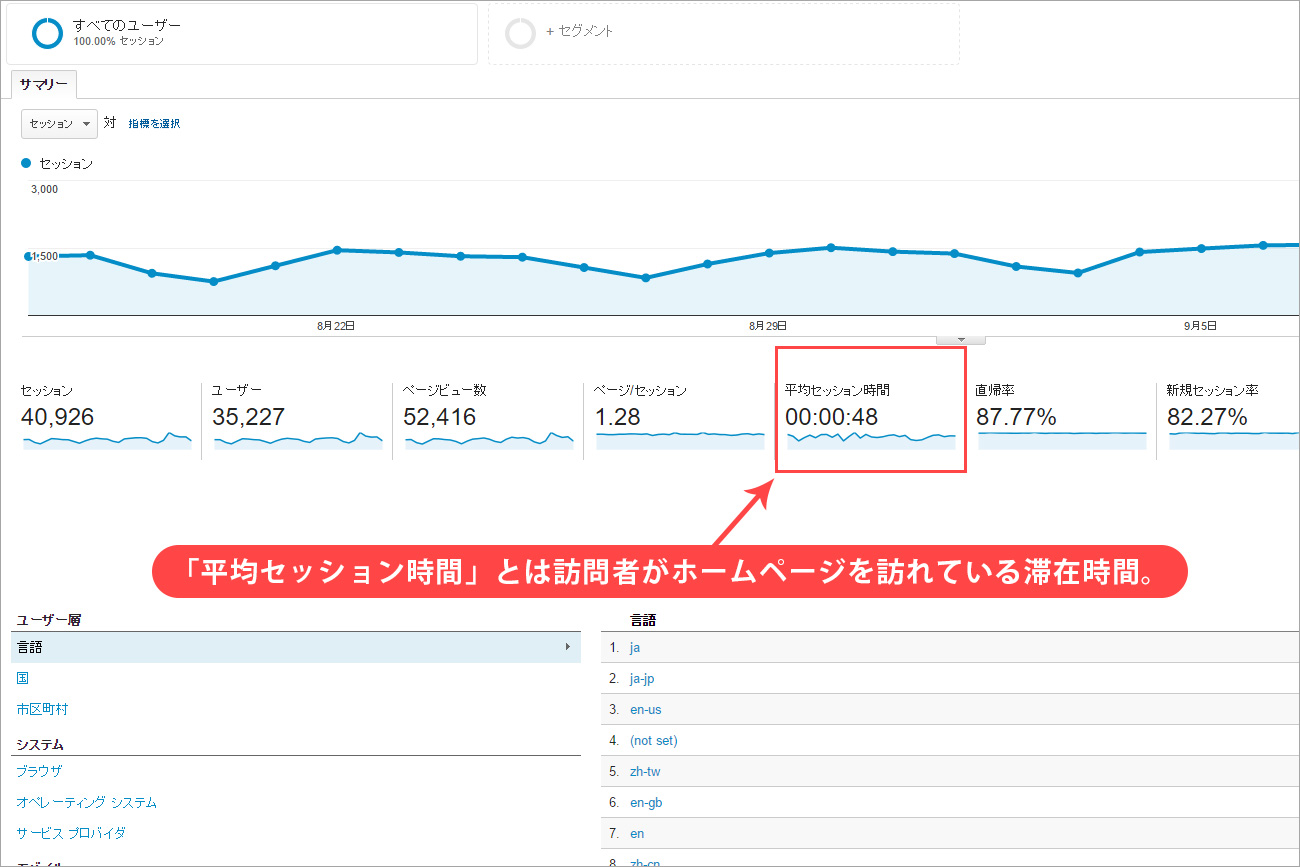This screenshot has width=1300, height=867.
Task: Open the セッション metric dropdown
Action: pyautogui.click(x=59, y=123)
